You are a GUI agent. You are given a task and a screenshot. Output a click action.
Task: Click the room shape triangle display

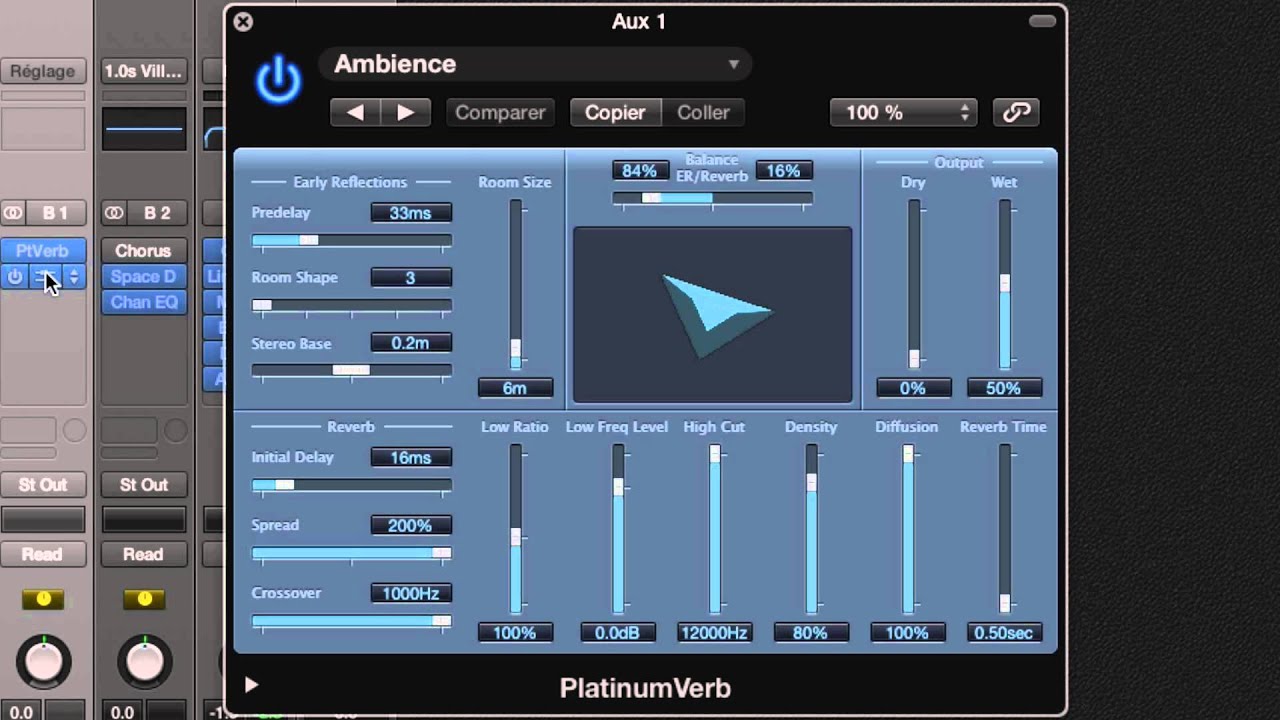[x=713, y=315]
